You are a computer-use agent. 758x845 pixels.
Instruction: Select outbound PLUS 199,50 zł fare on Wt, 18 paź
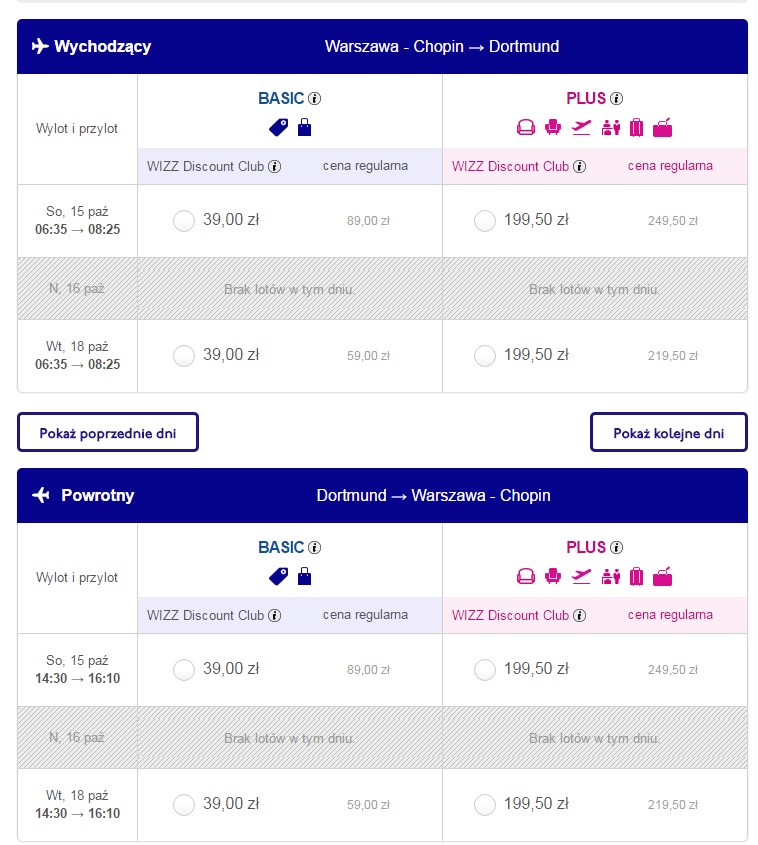pyautogui.click(x=485, y=356)
